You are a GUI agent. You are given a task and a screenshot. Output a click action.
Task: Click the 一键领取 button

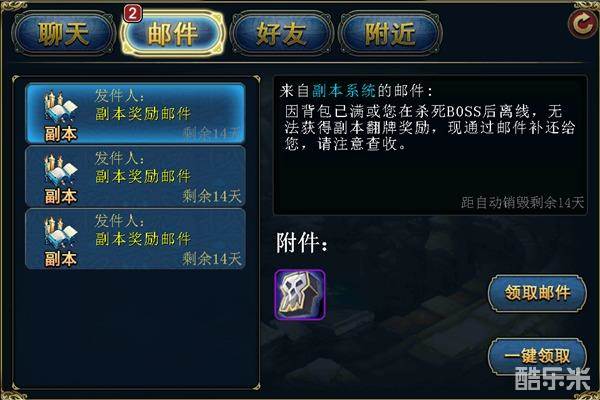(x=537, y=356)
